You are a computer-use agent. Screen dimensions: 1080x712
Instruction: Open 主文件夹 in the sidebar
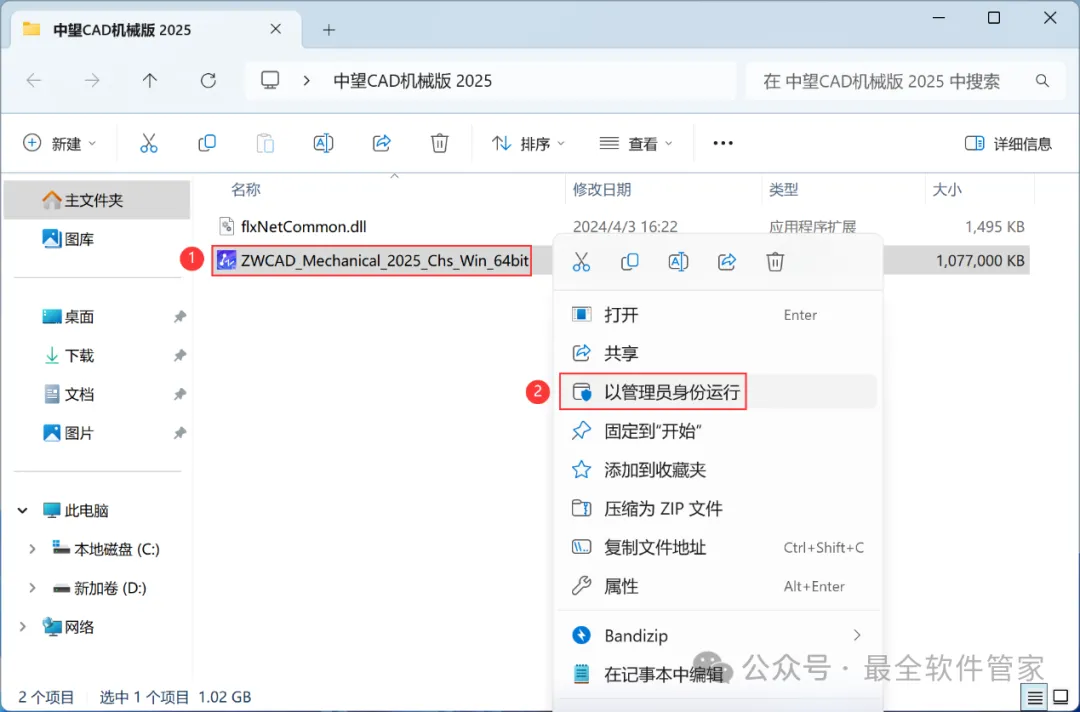pyautogui.click(x=97, y=200)
